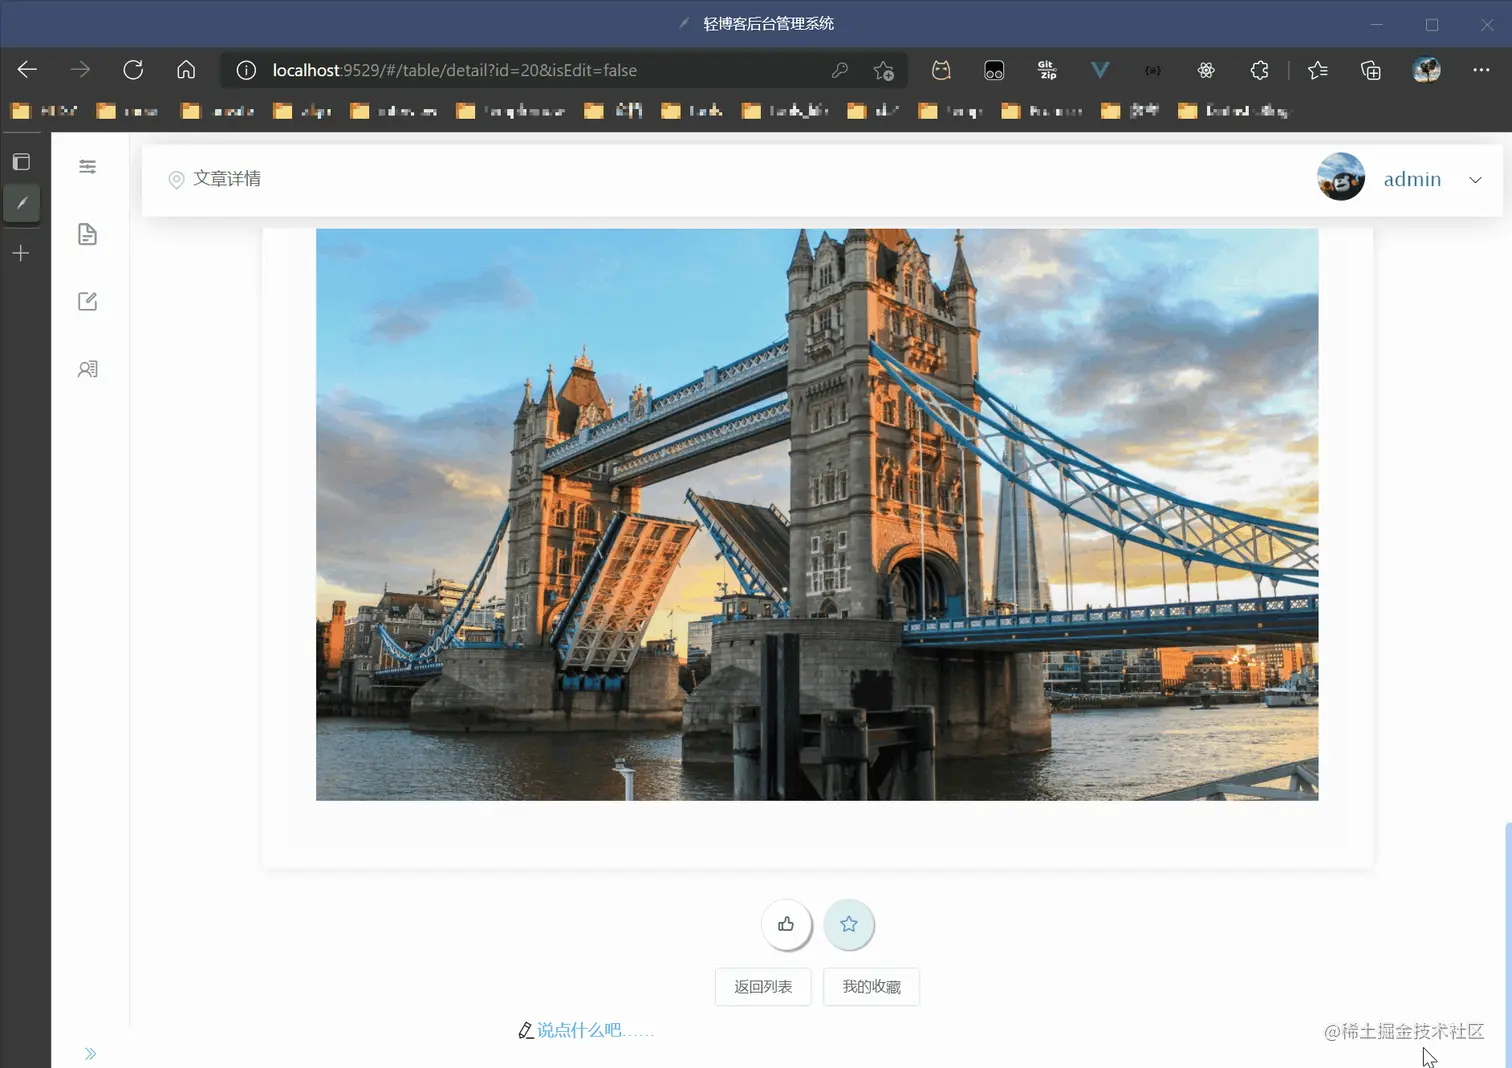Toggle the star favorite button
Viewport: 1512px width, 1068px height.
(849, 924)
